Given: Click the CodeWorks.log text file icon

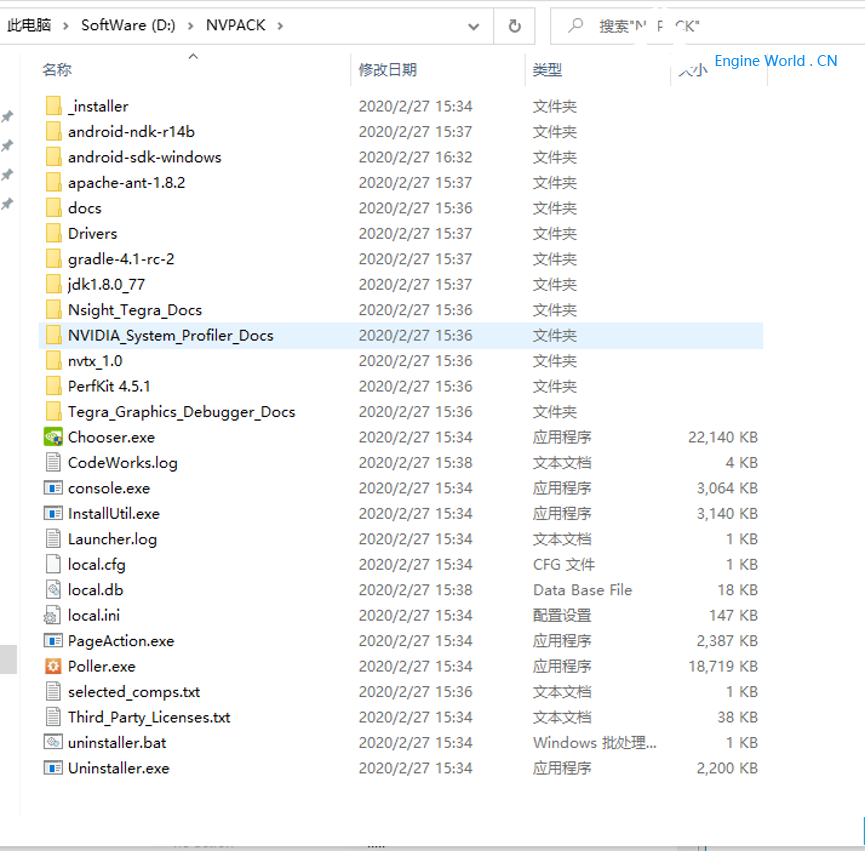Looking at the screenshot, I should pos(53,462).
